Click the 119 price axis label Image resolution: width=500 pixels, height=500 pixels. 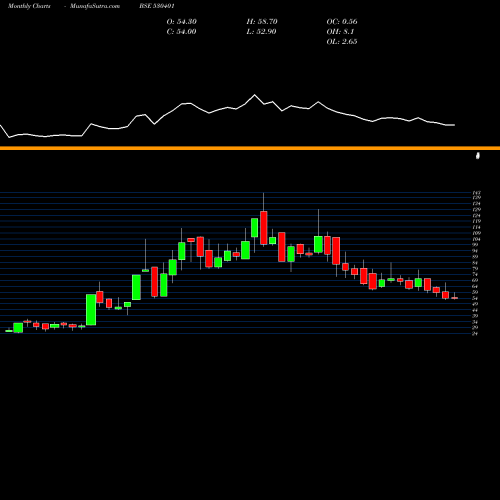point(476,221)
